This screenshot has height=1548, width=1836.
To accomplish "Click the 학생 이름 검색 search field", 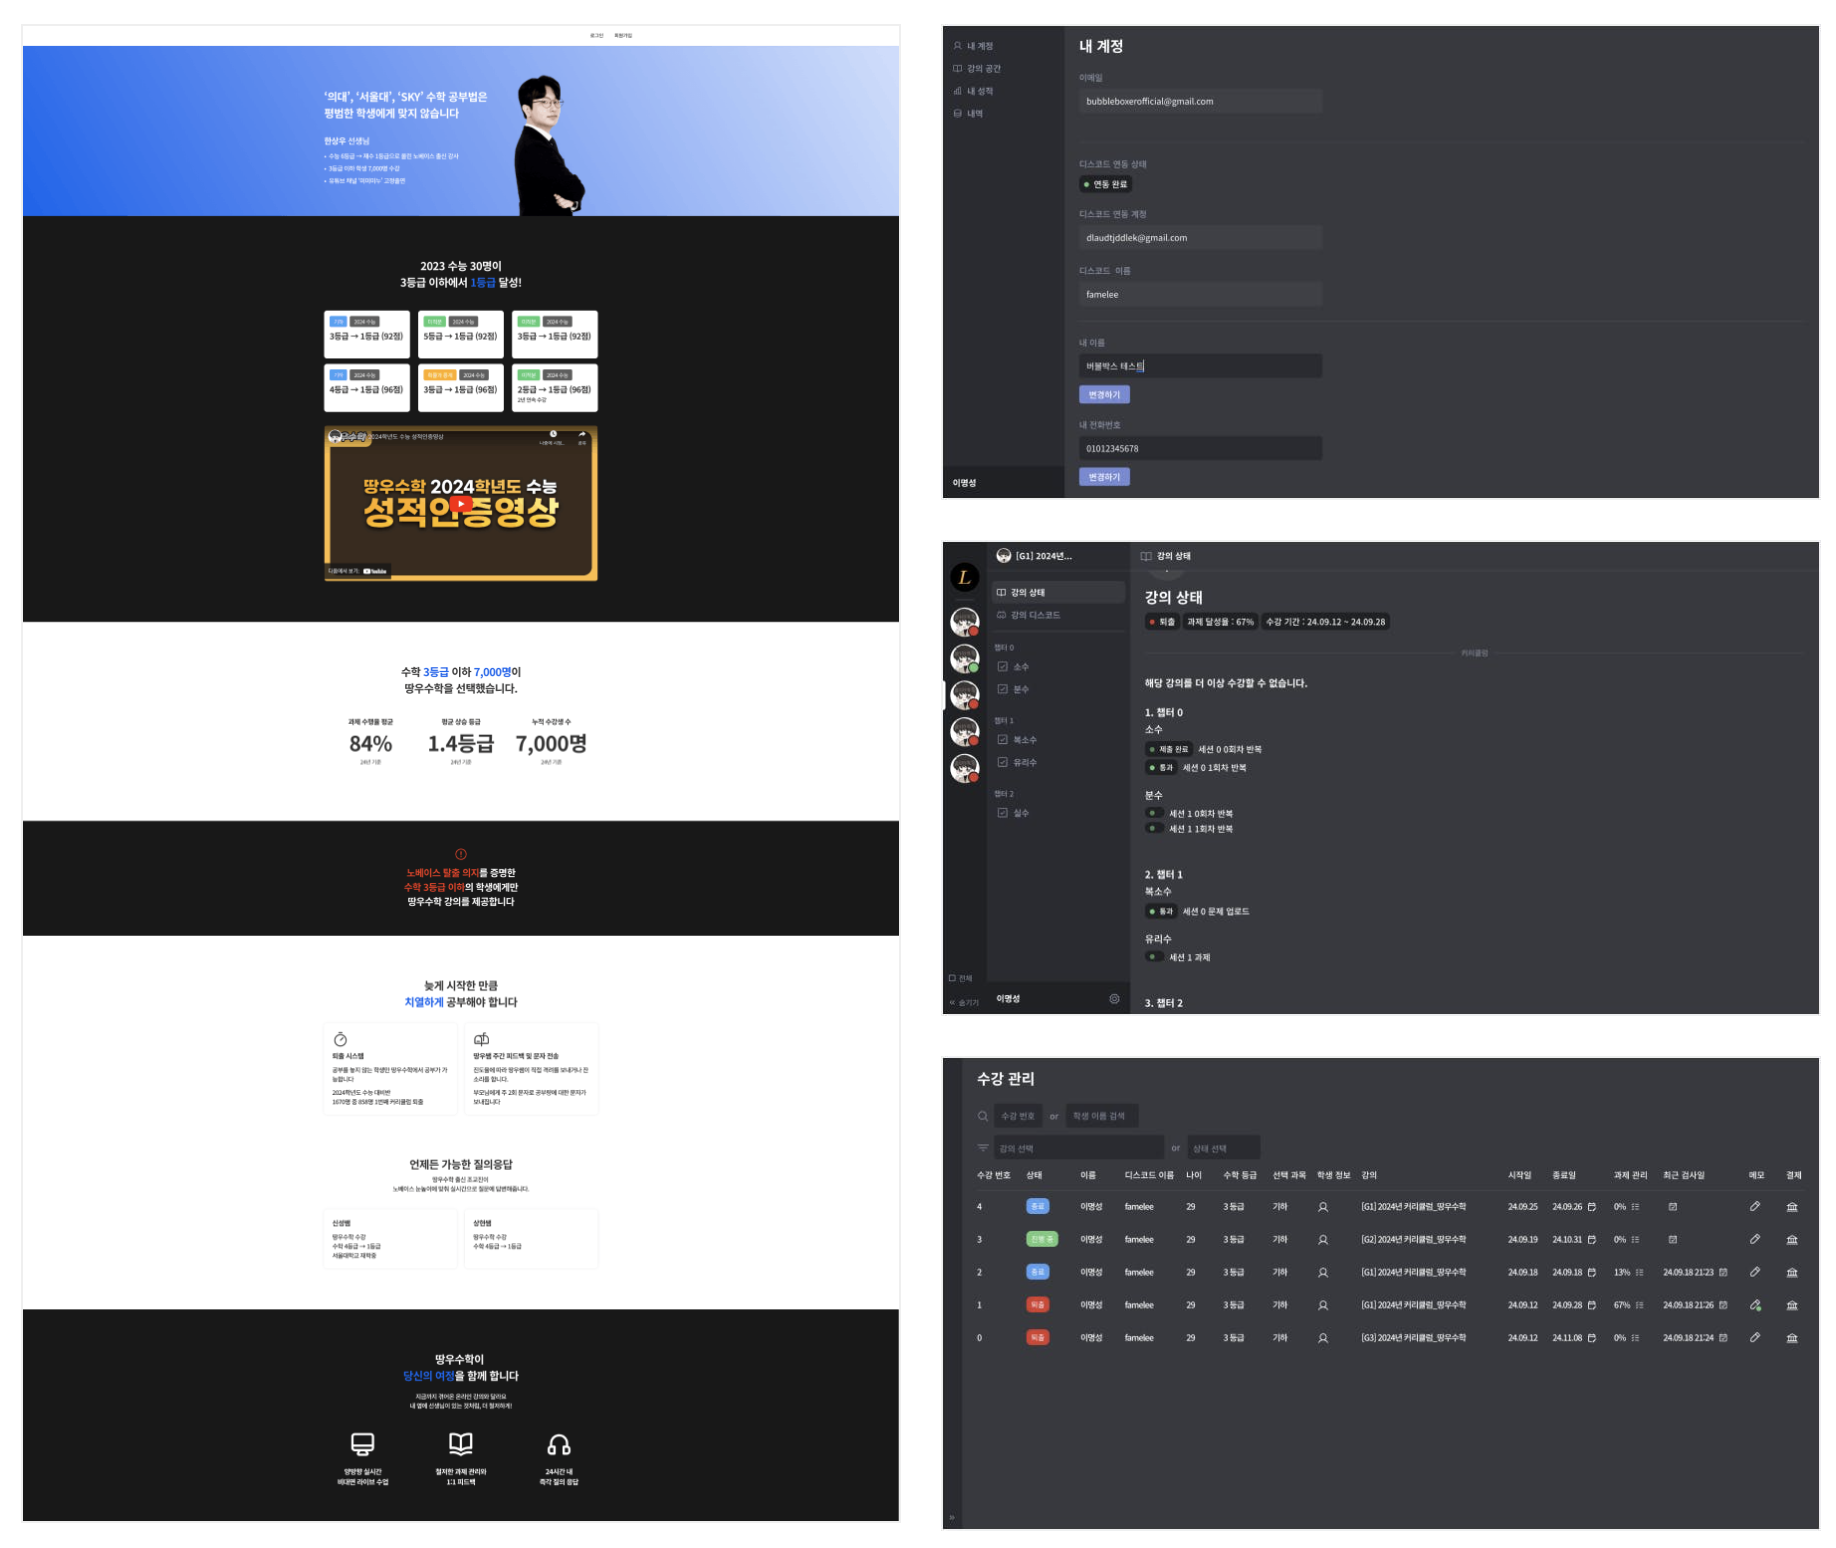I will [x=1101, y=1116].
